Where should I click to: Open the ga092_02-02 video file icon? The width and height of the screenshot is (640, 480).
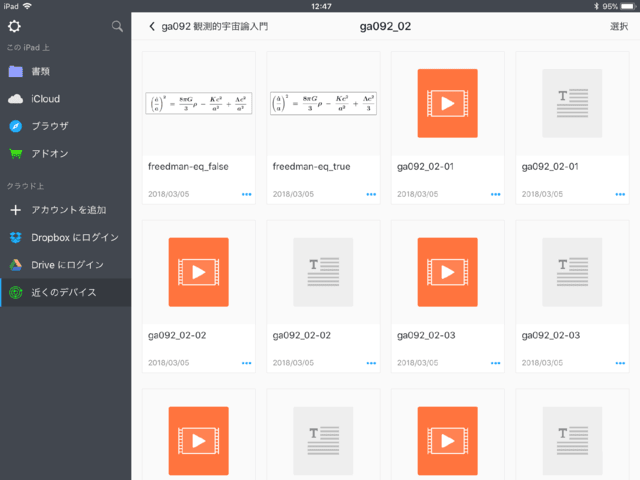click(199, 272)
